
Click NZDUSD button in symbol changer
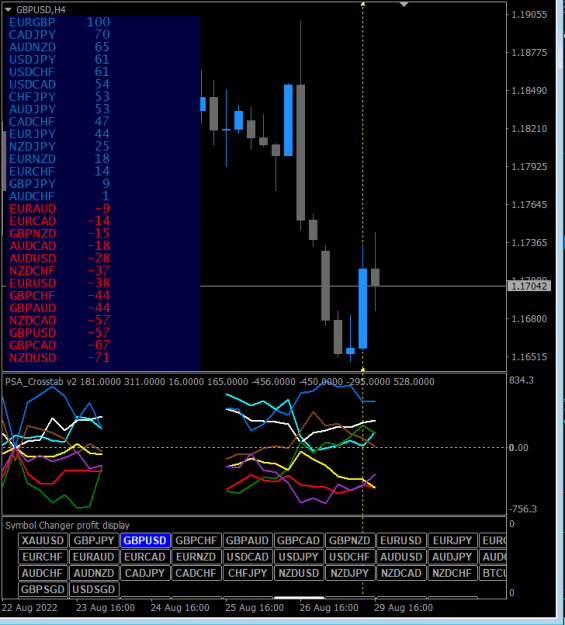tap(299, 573)
